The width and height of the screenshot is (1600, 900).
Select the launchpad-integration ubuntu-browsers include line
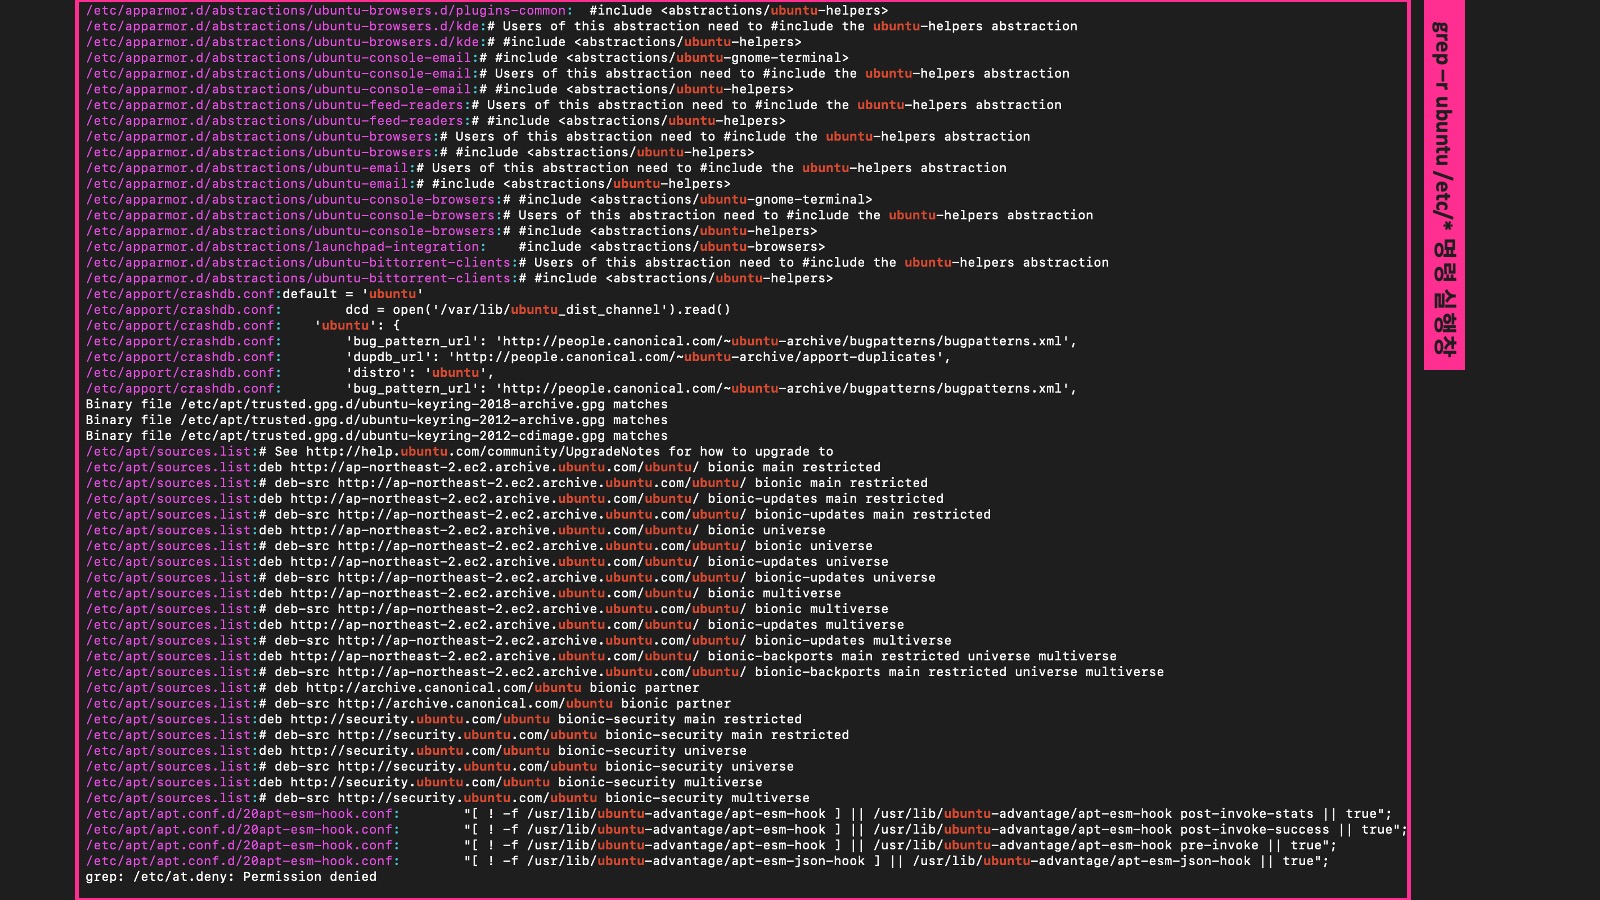[x=456, y=247]
